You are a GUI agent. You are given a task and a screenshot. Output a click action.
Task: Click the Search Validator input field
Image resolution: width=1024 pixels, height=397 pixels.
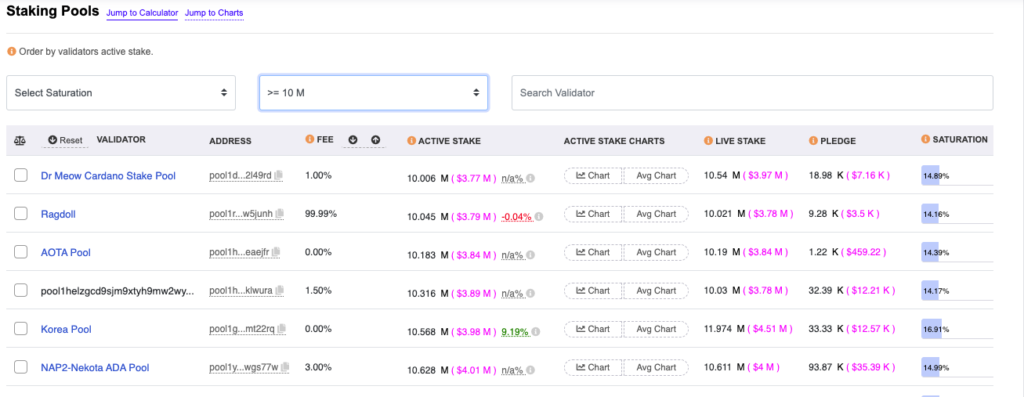[x=752, y=93]
